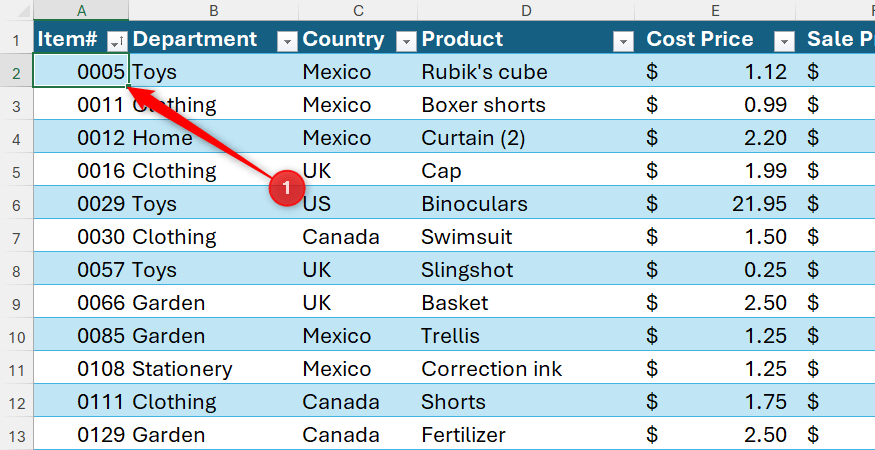Click the red numbered 1 marker
This screenshot has height=450, width=875.
tap(286, 188)
